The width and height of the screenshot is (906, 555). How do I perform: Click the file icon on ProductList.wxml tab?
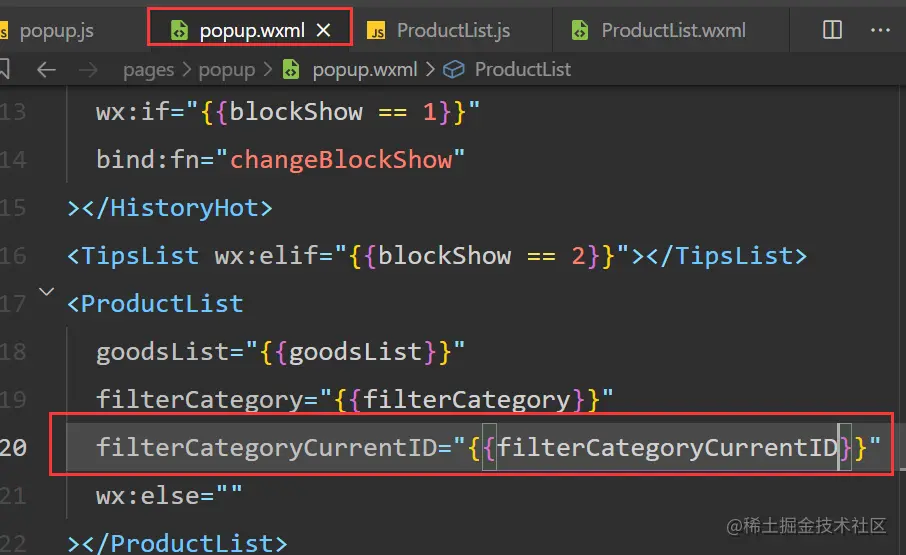(x=580, y=30)
